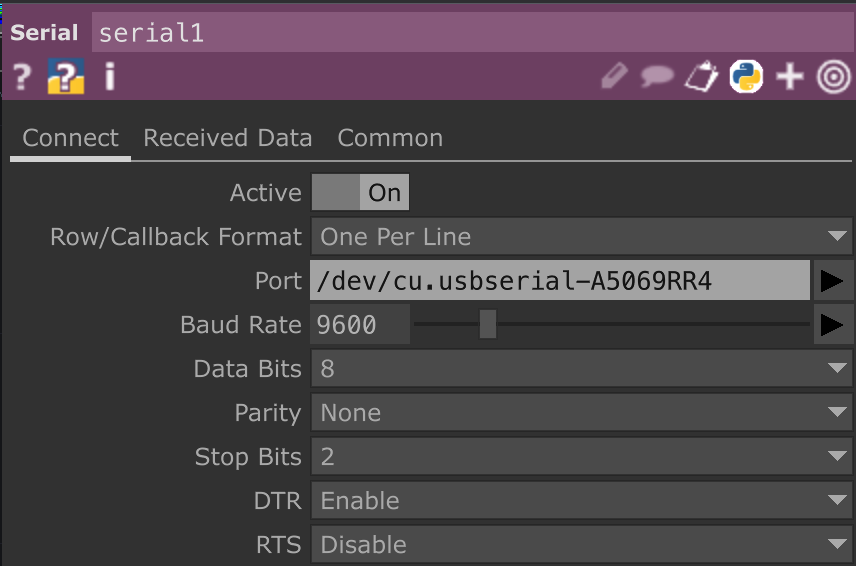Click the Baud Rate slider handle
The image size is (856, 566).
click(488, 324)
